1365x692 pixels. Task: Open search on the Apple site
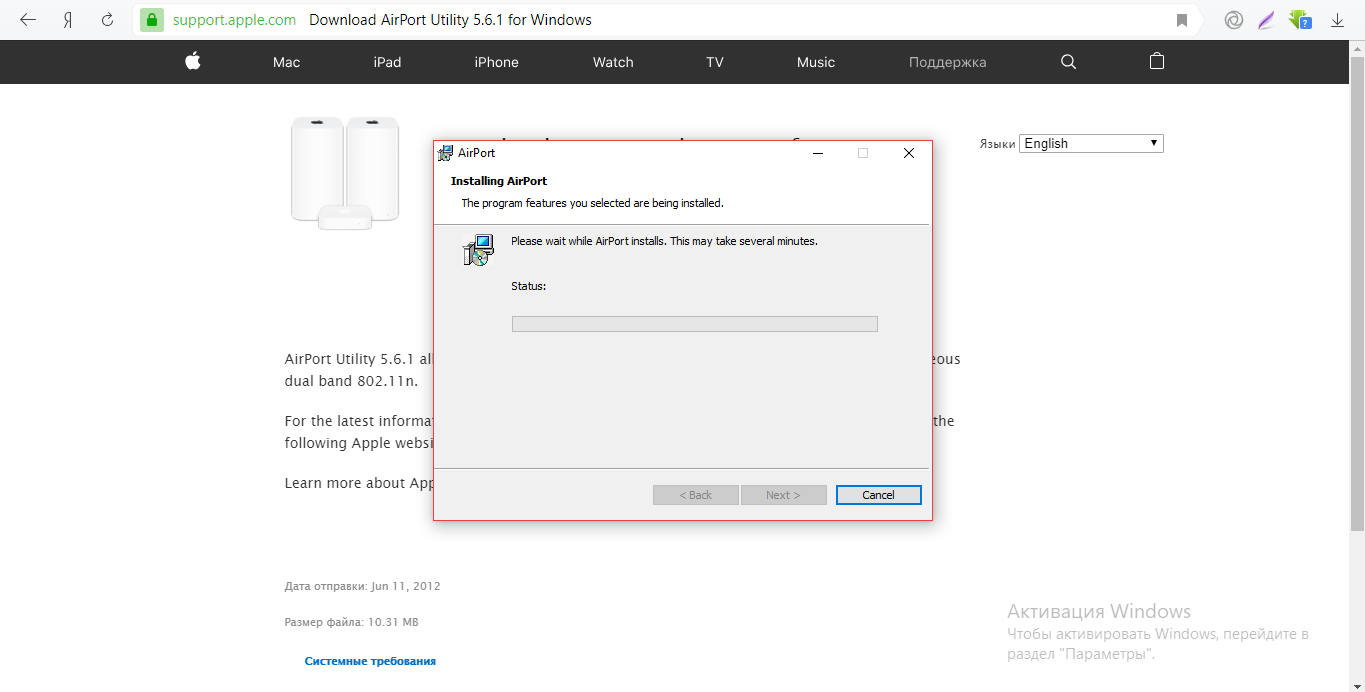pos(1068,62)
